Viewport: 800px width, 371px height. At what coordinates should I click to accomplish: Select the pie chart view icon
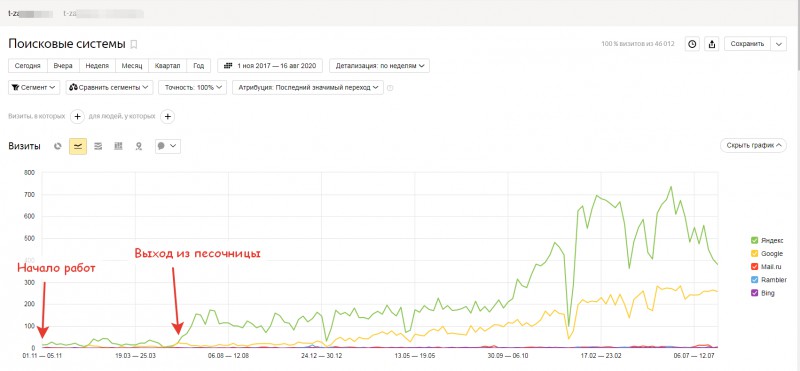click(58, 146)
